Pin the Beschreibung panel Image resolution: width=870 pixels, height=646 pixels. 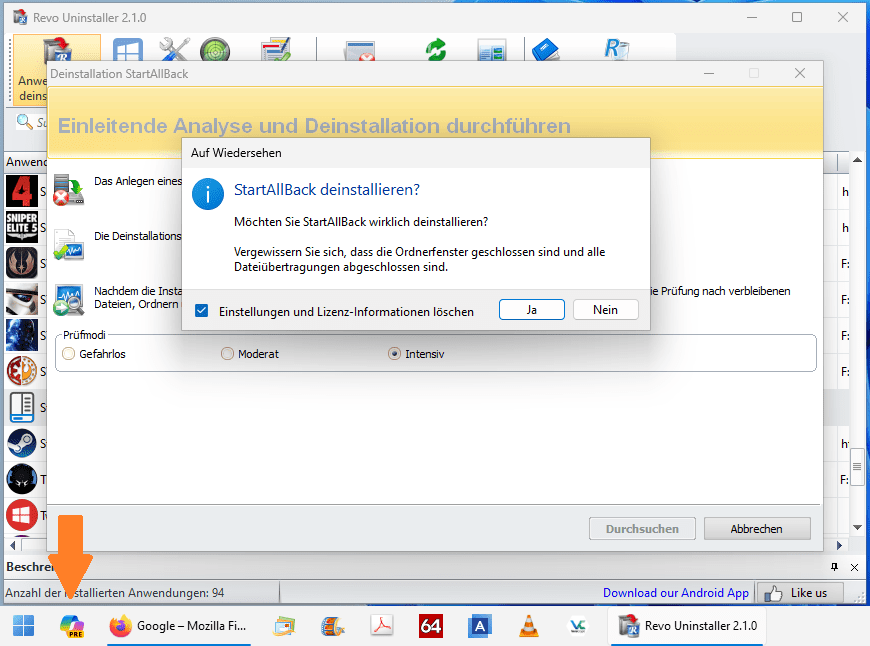pos(834,567)
